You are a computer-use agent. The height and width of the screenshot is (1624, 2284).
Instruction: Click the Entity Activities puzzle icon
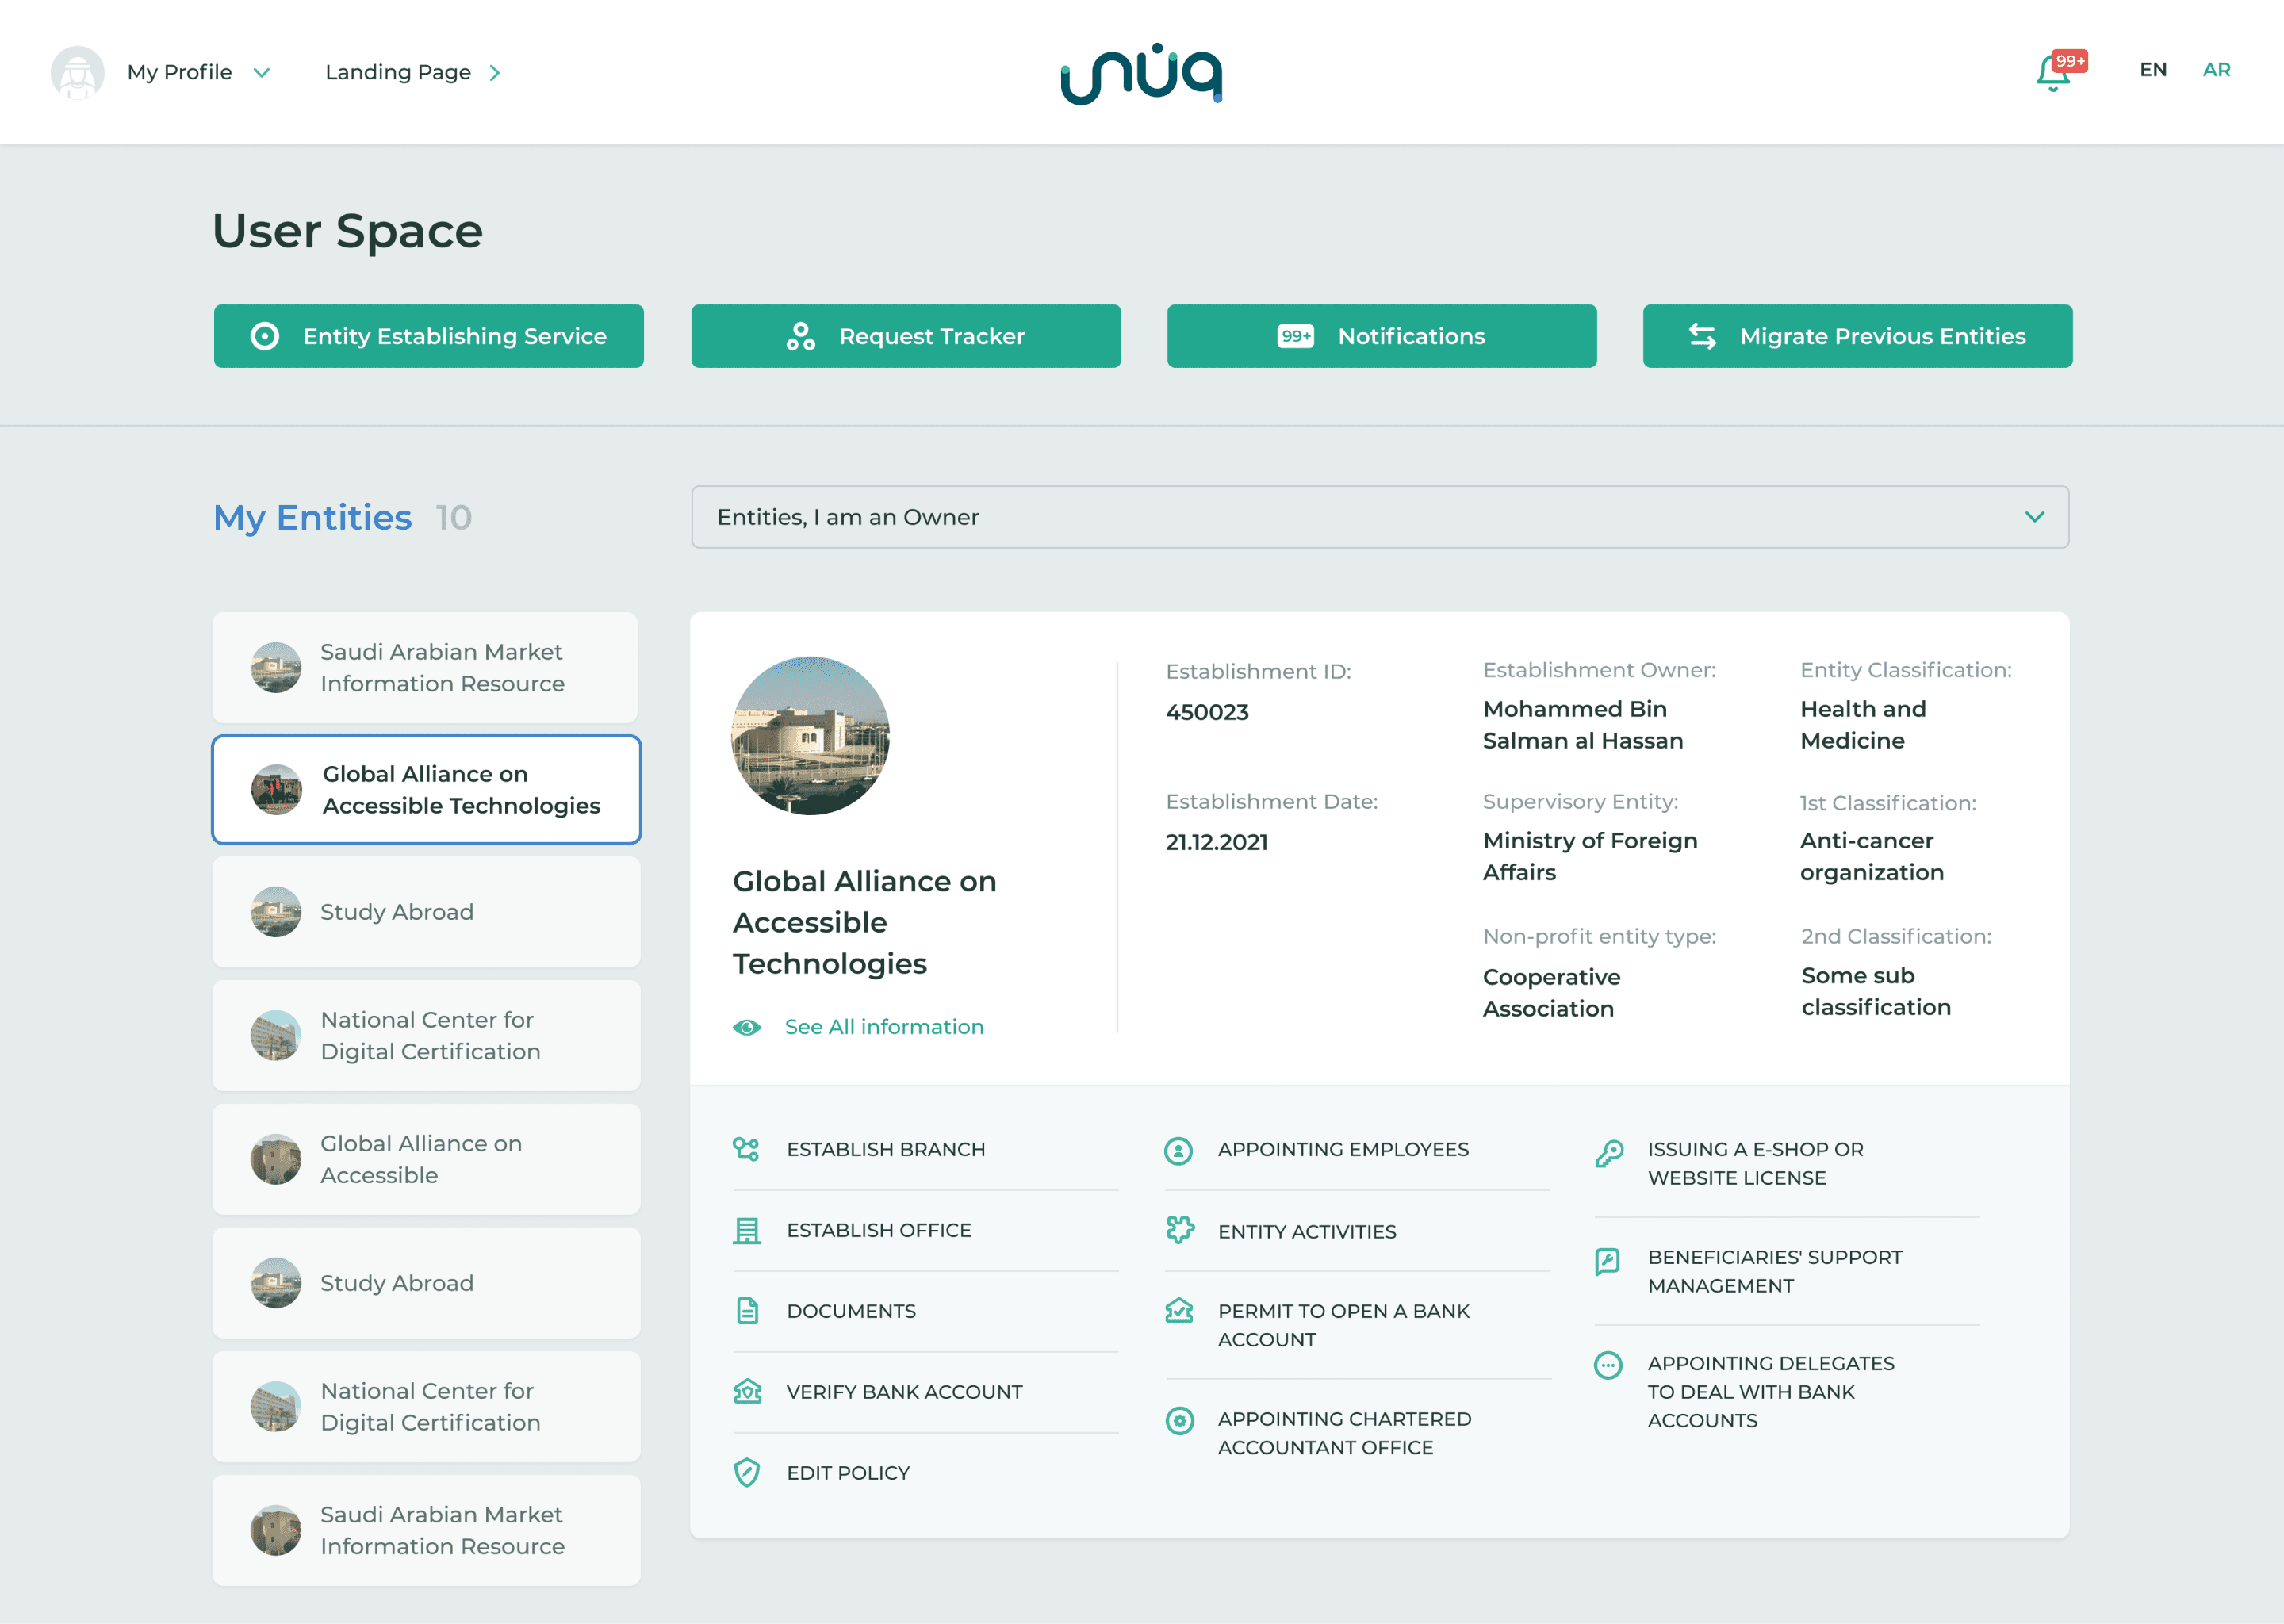[1180, 1230]
